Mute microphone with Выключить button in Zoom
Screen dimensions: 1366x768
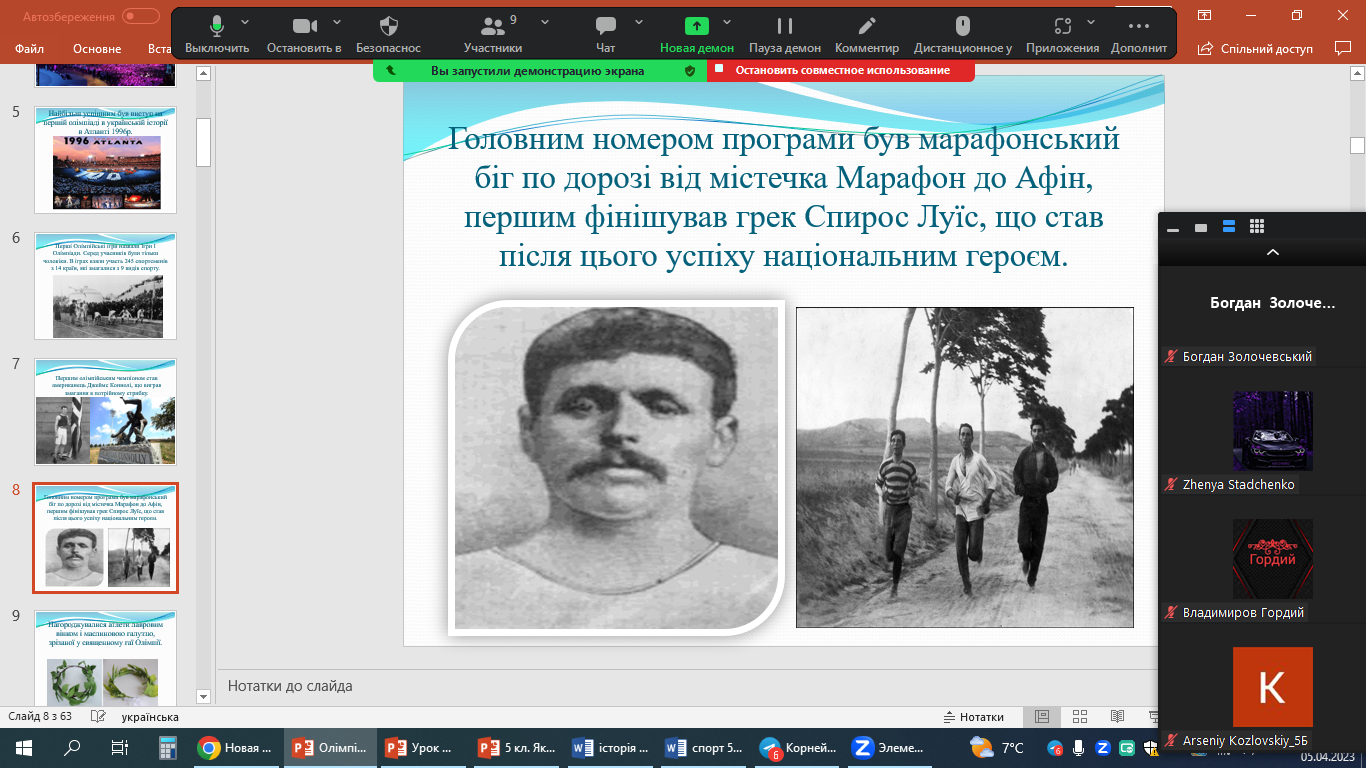pos(217,35)
